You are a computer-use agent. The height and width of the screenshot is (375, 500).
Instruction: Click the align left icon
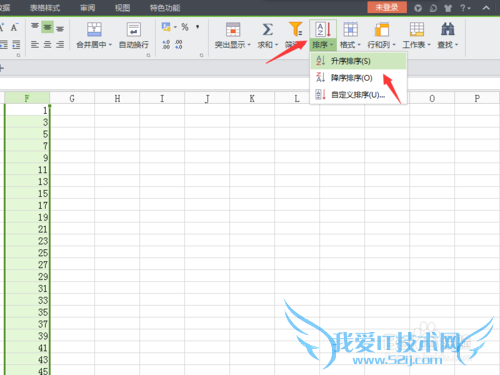tap(35, 44)
